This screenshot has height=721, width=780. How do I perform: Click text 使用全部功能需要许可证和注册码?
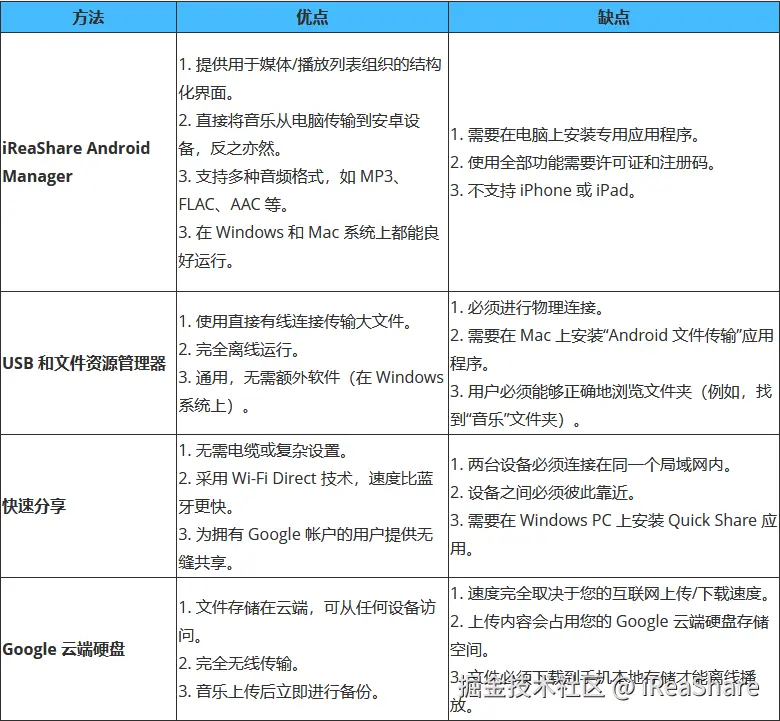[x=583, y=162]
